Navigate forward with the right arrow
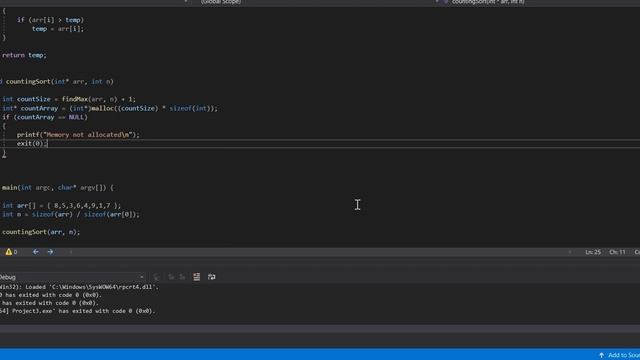 tap(50, 252)
